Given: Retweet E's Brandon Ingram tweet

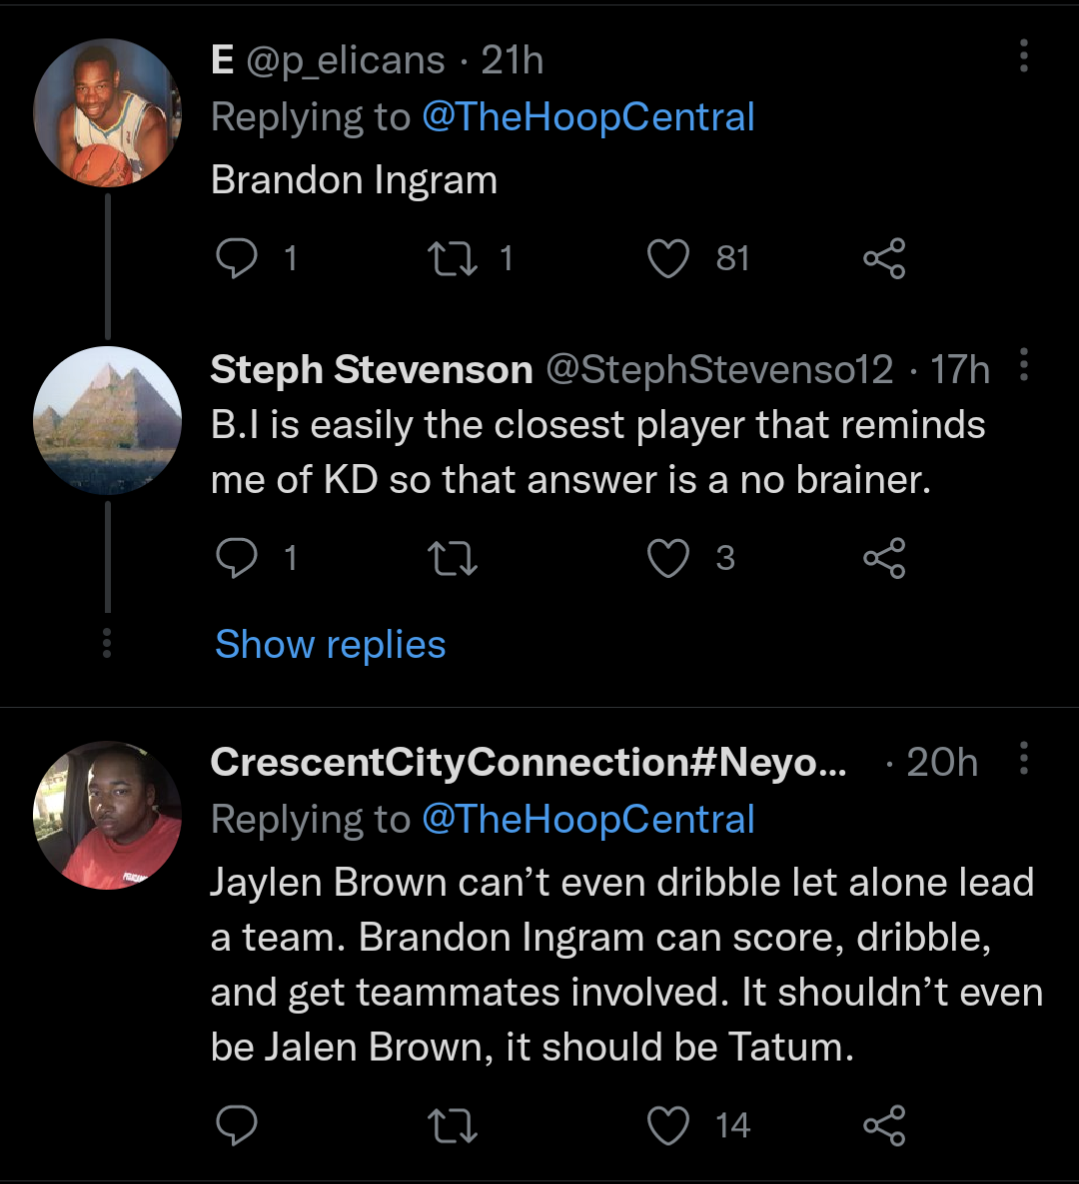Looking at the screenshot, I should pyautogui.click(x=452, y=258).
